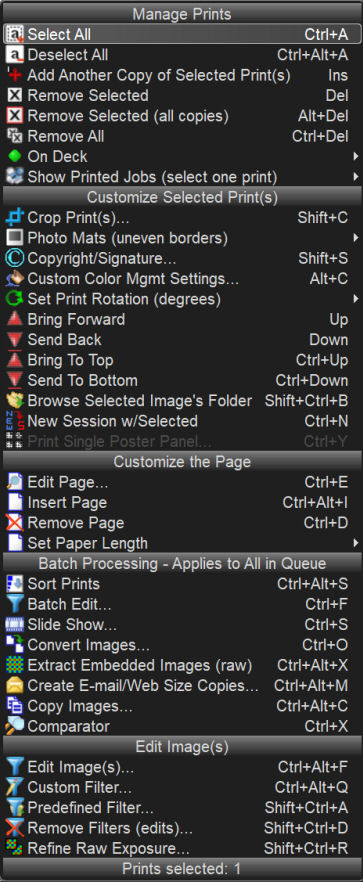This screenshot has height=882, width=363.
Task: Click Show Printed Jobs submenu arrow
Action: [356, 177]
